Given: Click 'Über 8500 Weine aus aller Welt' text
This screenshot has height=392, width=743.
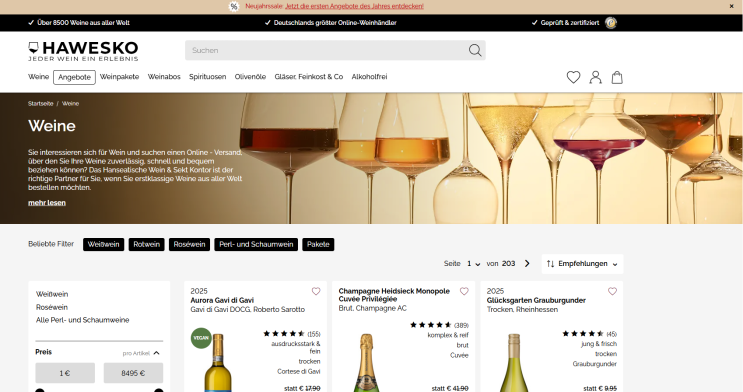Looking at the screenshot, I should click(x=83, y=23).
